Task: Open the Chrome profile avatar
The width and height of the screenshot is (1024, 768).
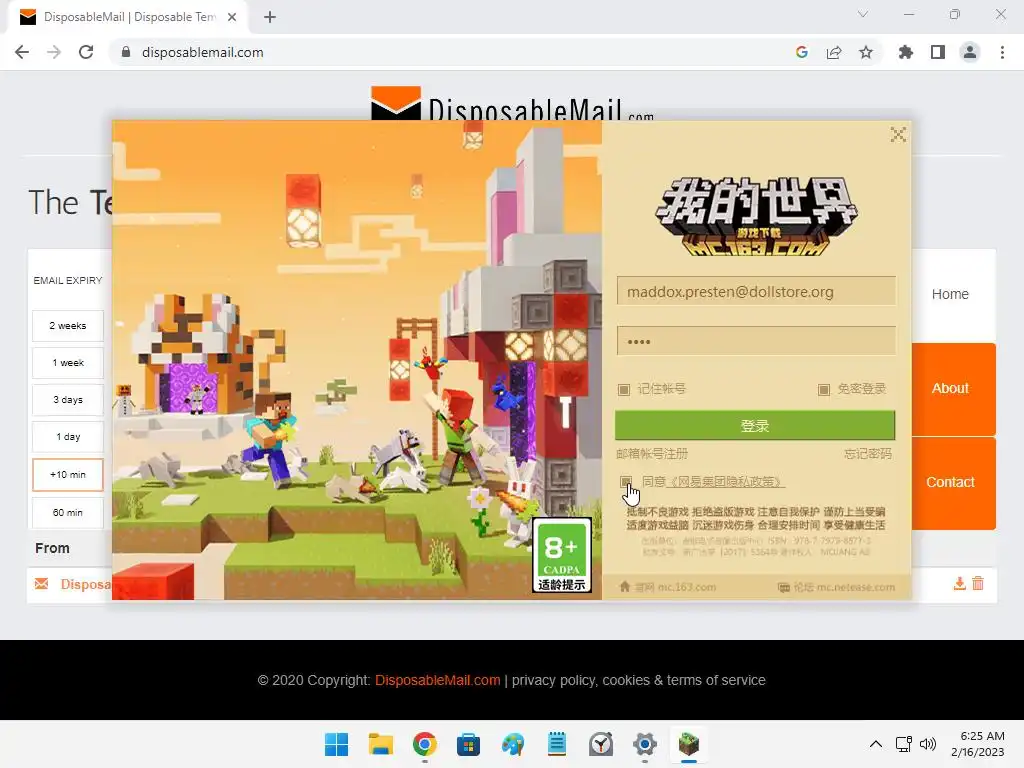Action: 970,52
